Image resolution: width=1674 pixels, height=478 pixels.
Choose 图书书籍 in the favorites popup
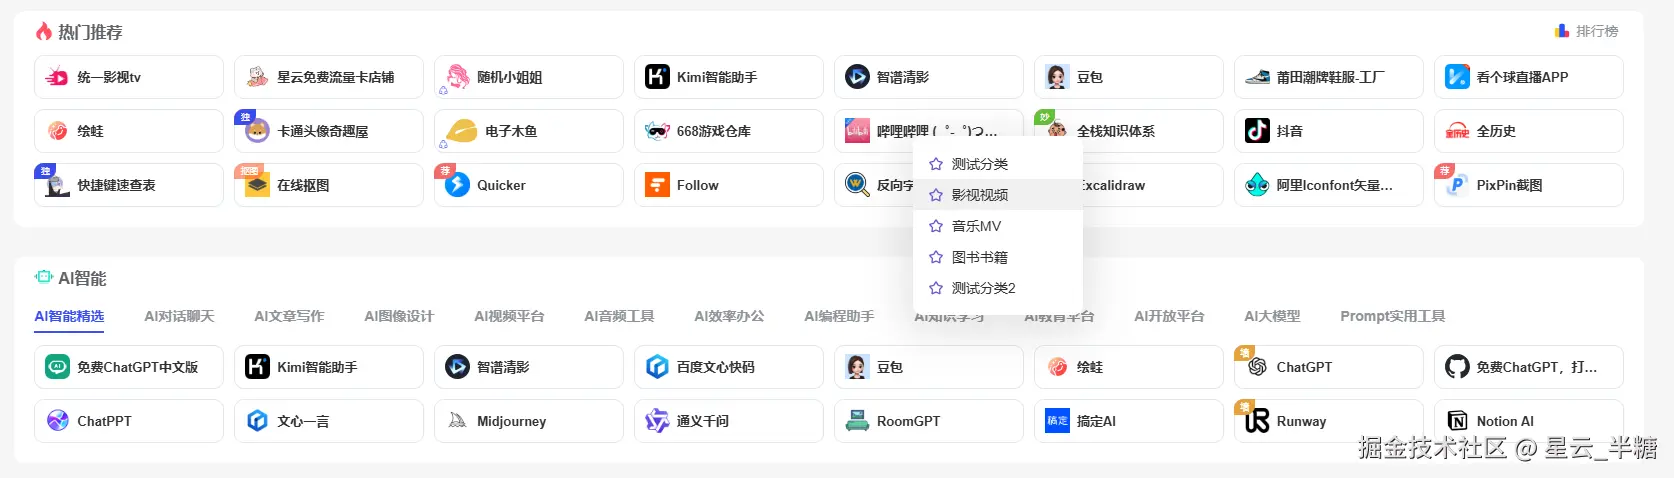tap(998, 257)
